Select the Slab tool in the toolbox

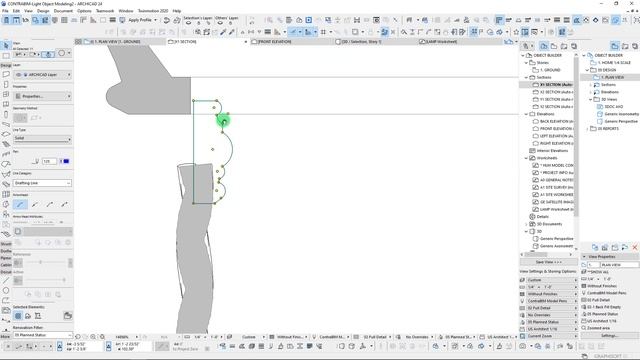pyautogui.click(x=6, y=134)
